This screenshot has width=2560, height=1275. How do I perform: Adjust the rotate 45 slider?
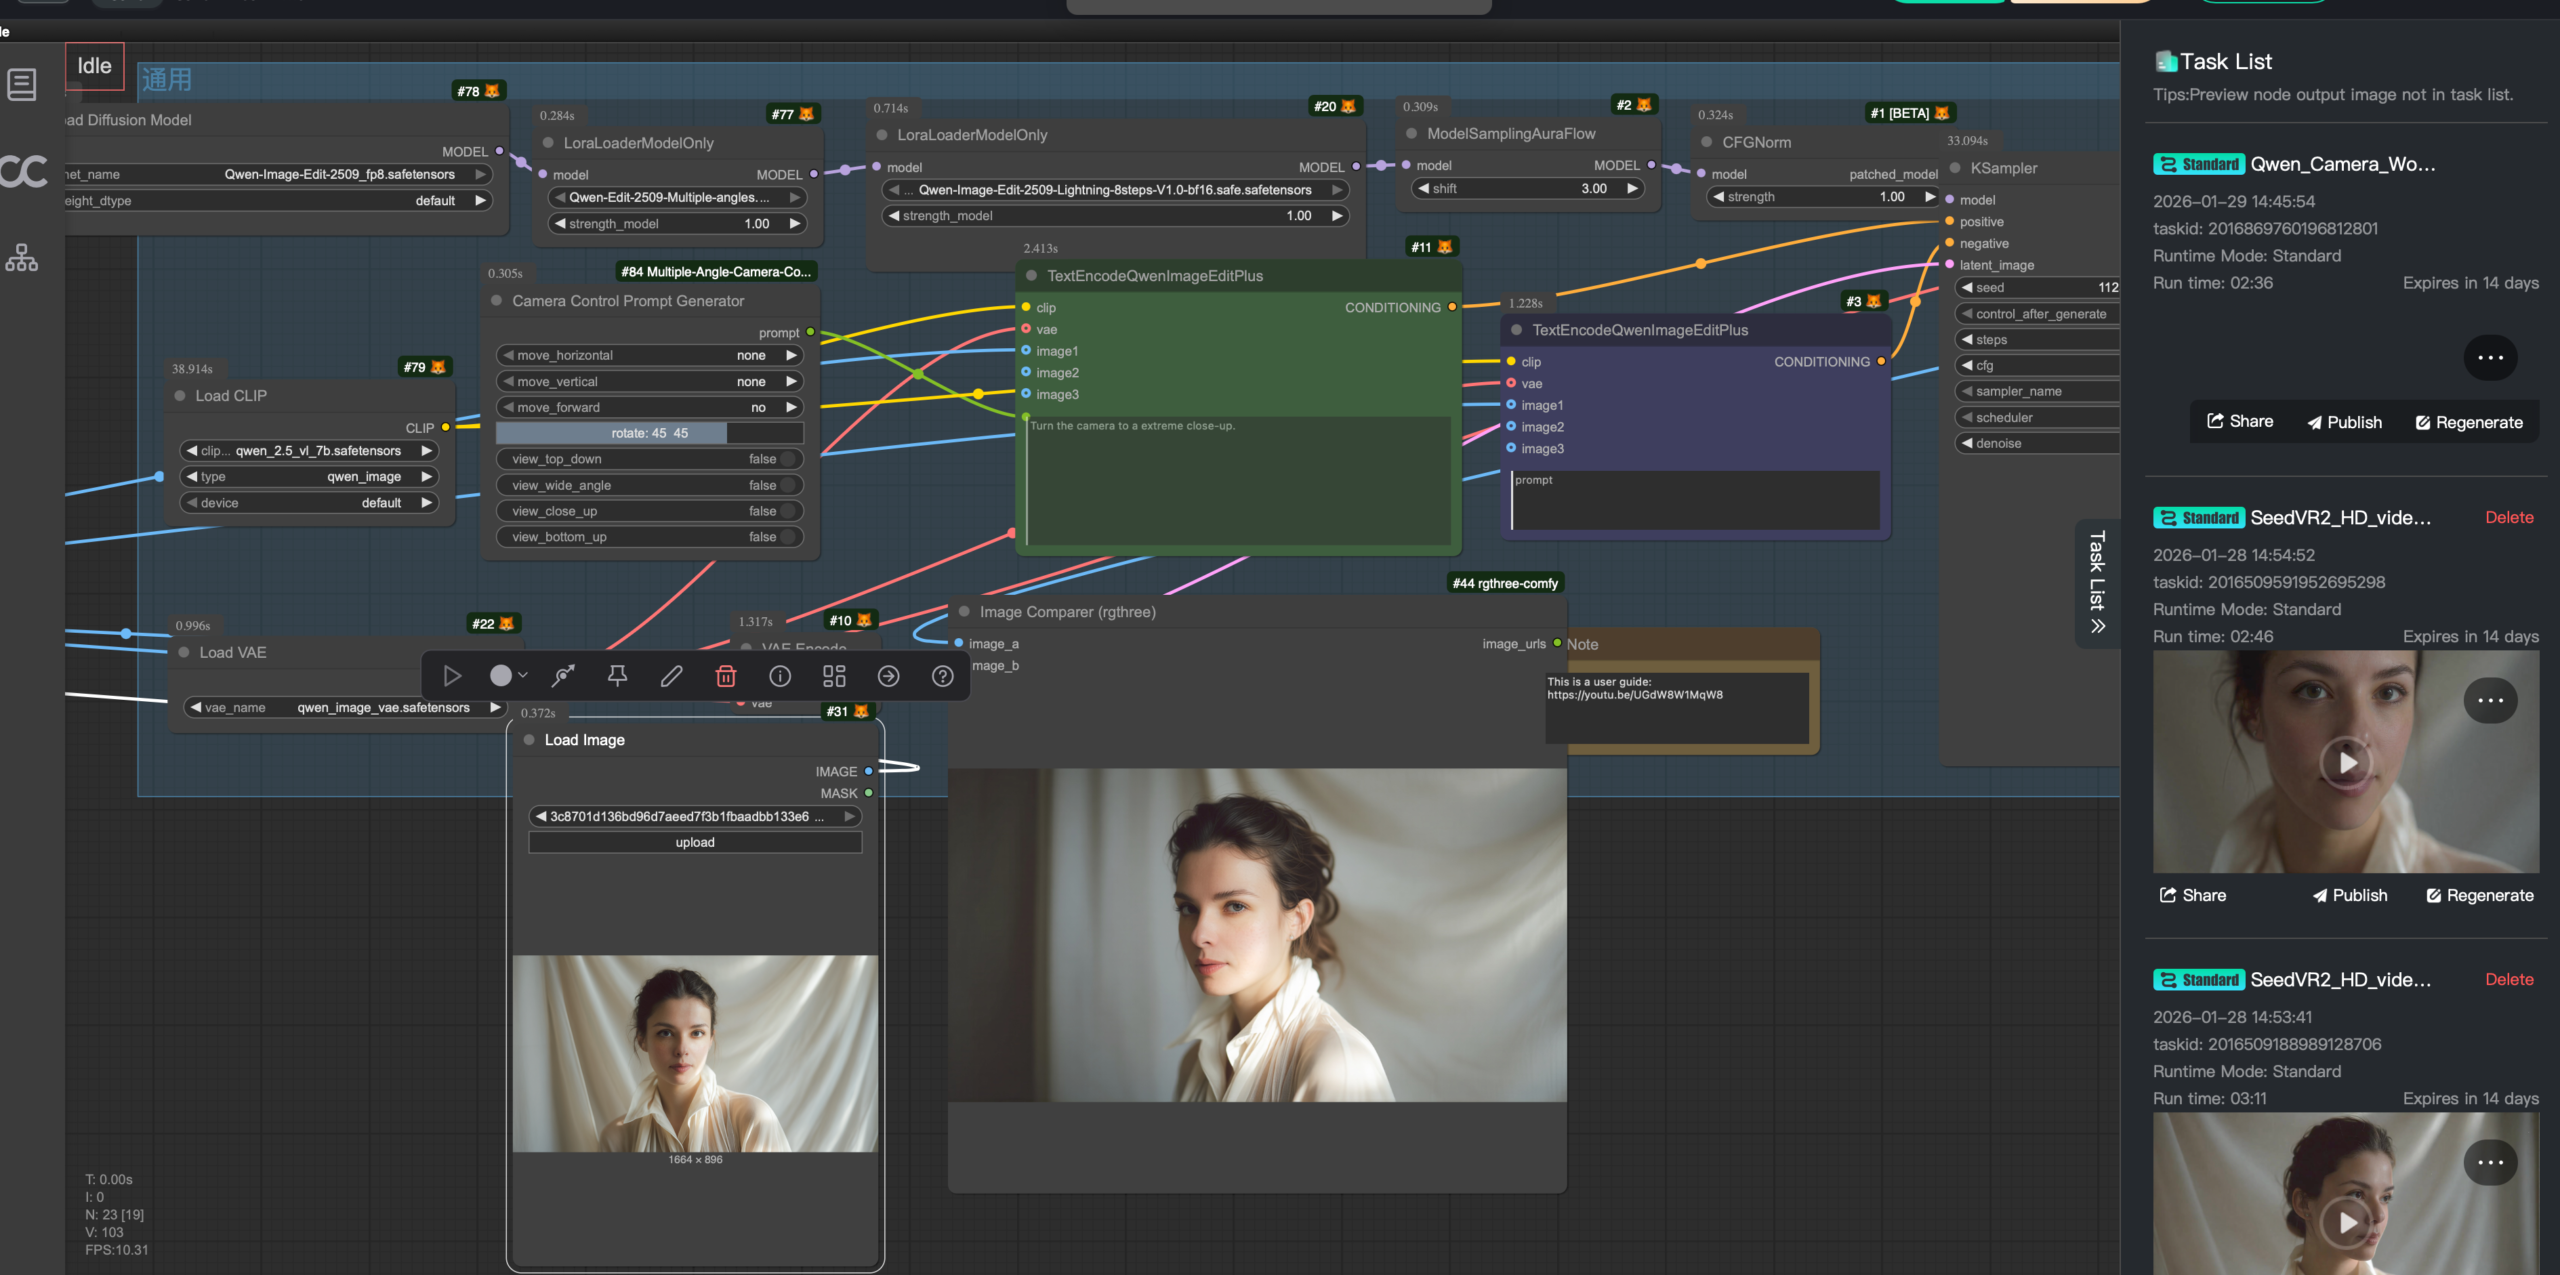[x=650, y=433]
